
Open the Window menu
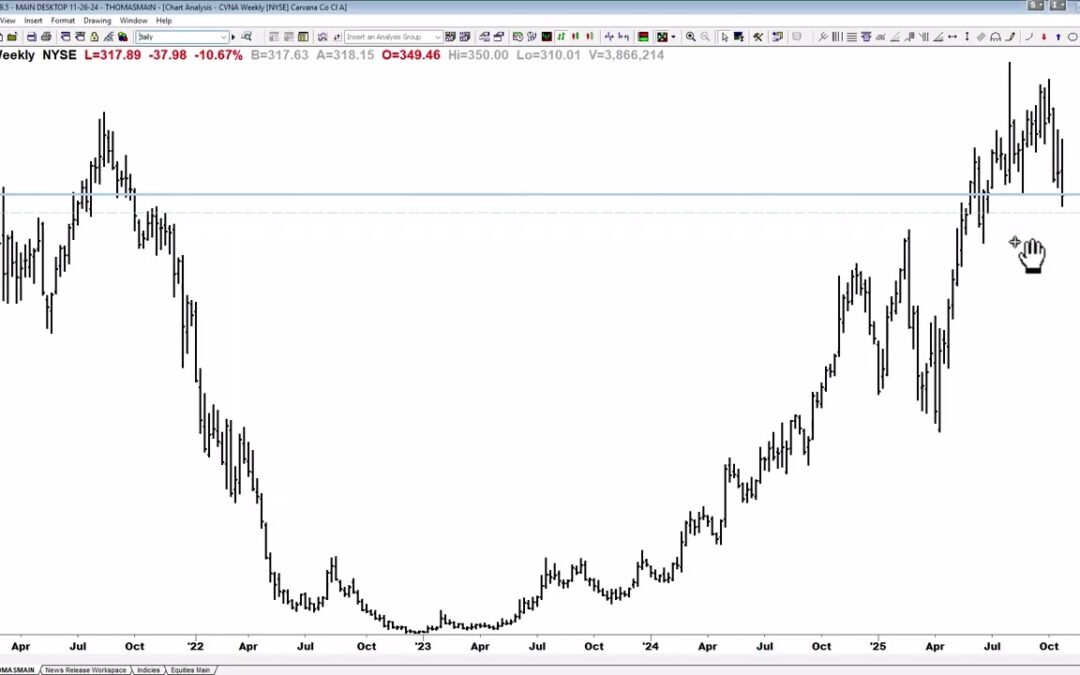tap(134, 21)
